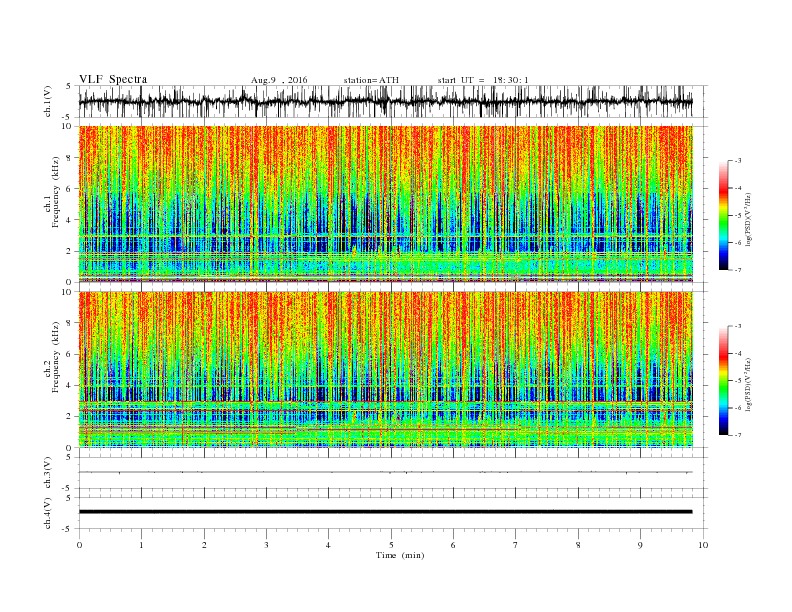This screenshot has width=792, height=612.
Task: Click the ch.1 "Frequency (kHz)" axis label
Action: [56, 193]
